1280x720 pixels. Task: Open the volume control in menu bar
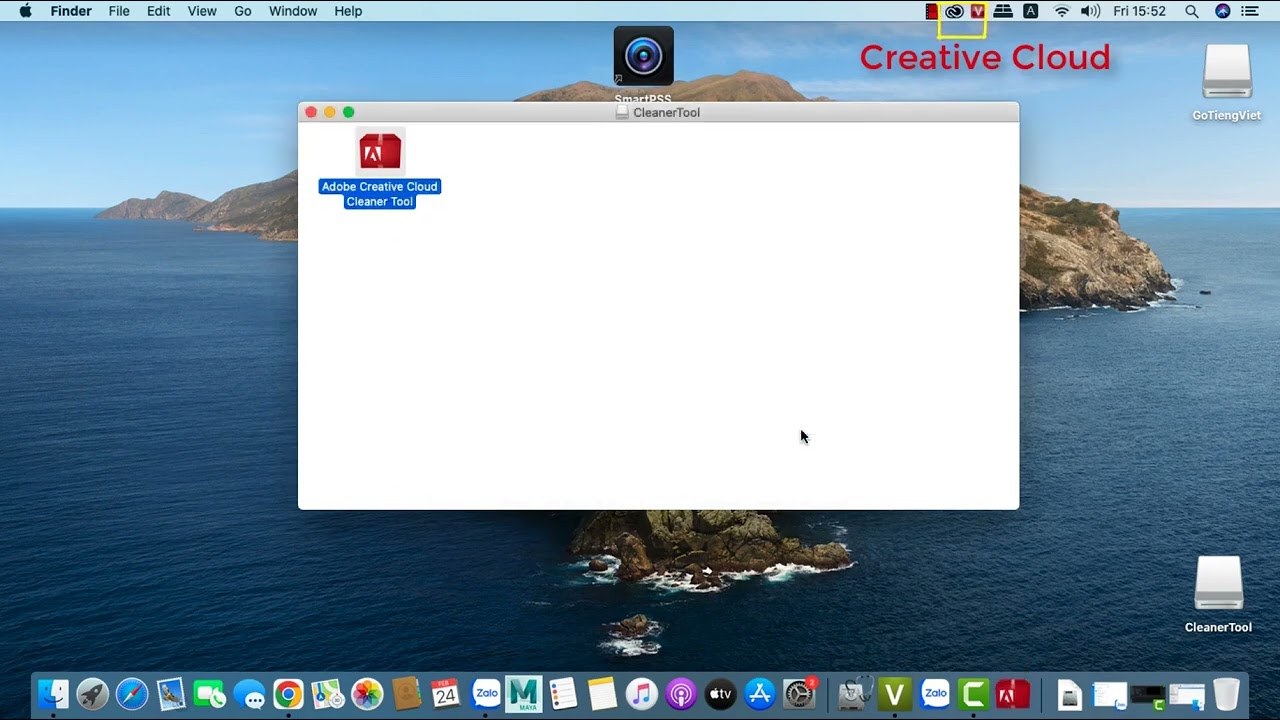[1090, 11]
